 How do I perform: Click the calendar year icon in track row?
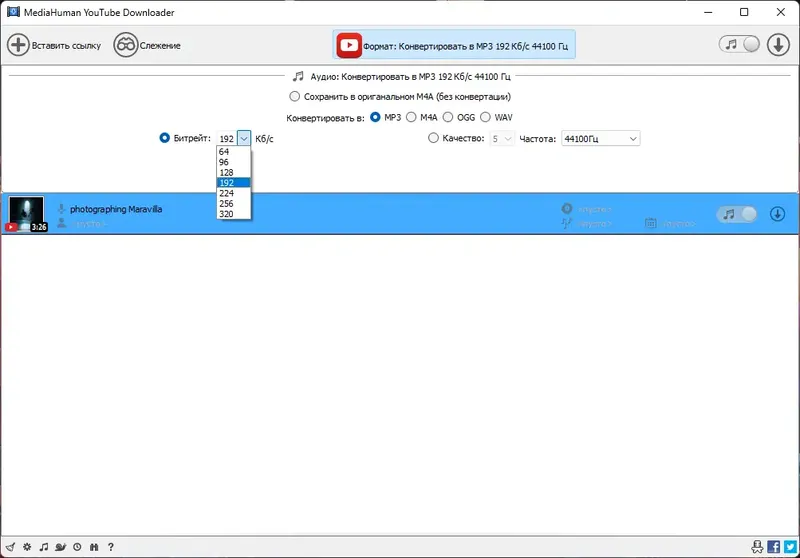pyautogui.click(x=651, y=223)
